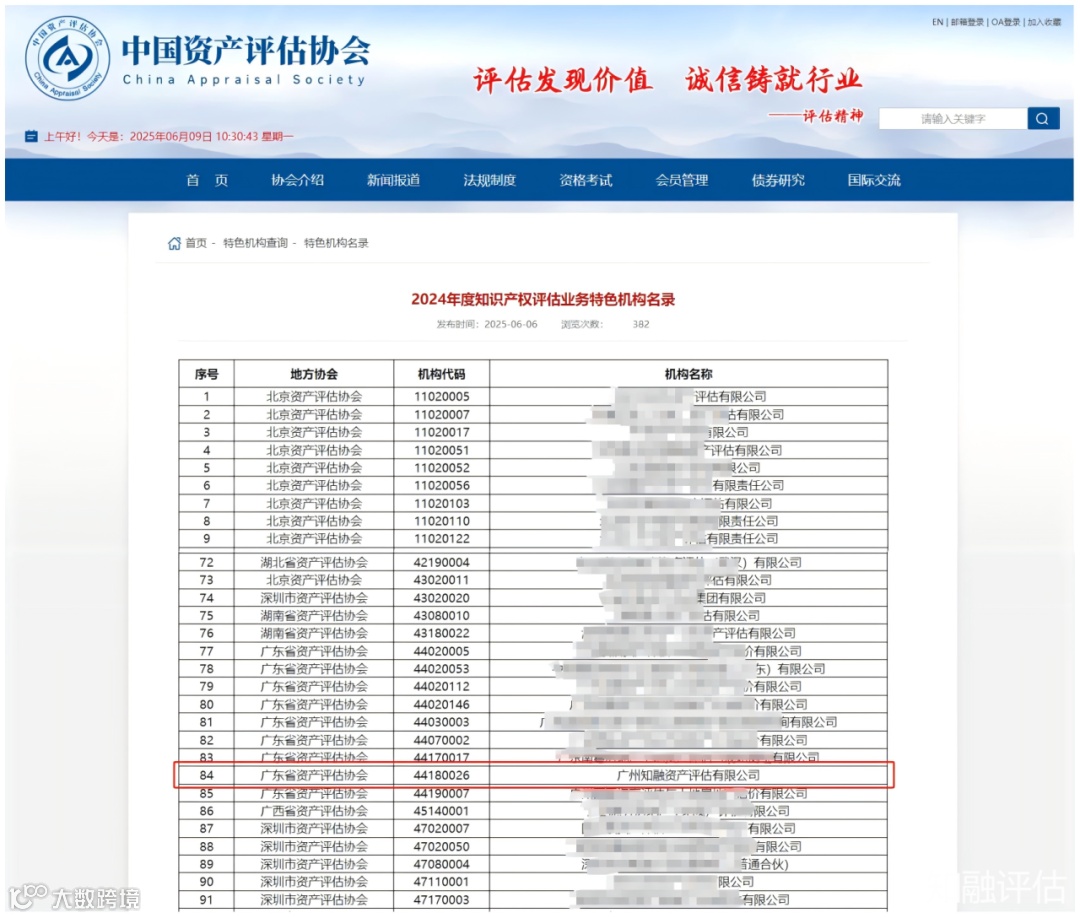Open the 首页 navigation menu item
The image size is (1080, 918).
pos(207,180)
